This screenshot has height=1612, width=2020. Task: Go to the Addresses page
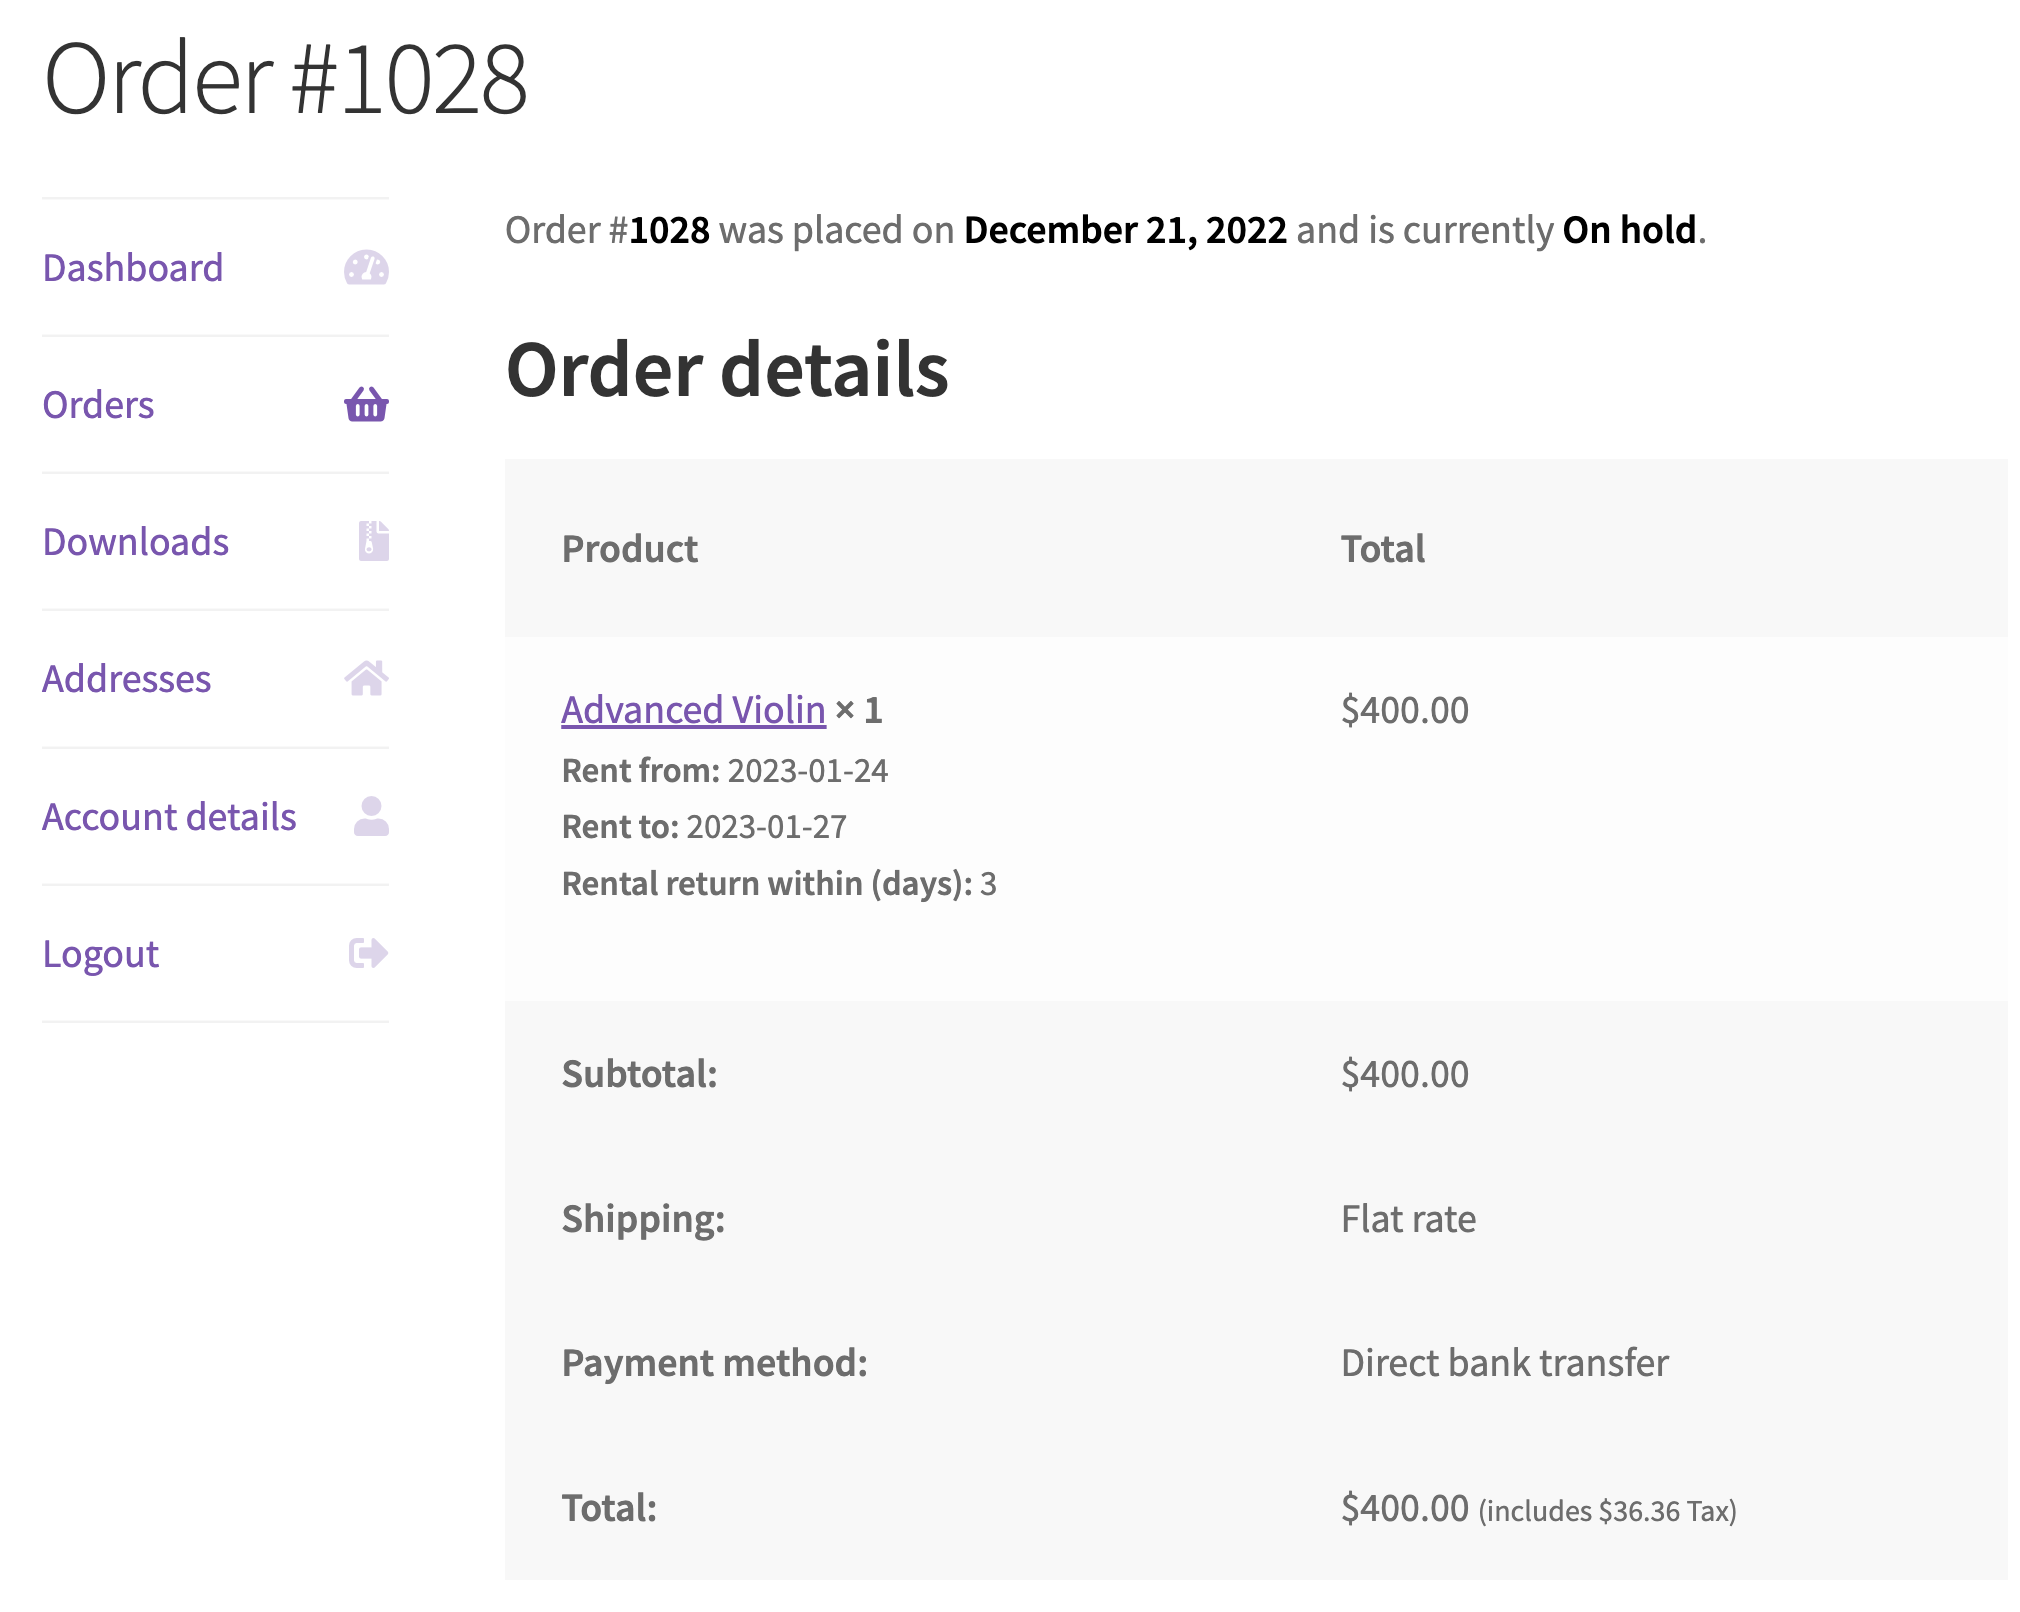tap(127, 678)
